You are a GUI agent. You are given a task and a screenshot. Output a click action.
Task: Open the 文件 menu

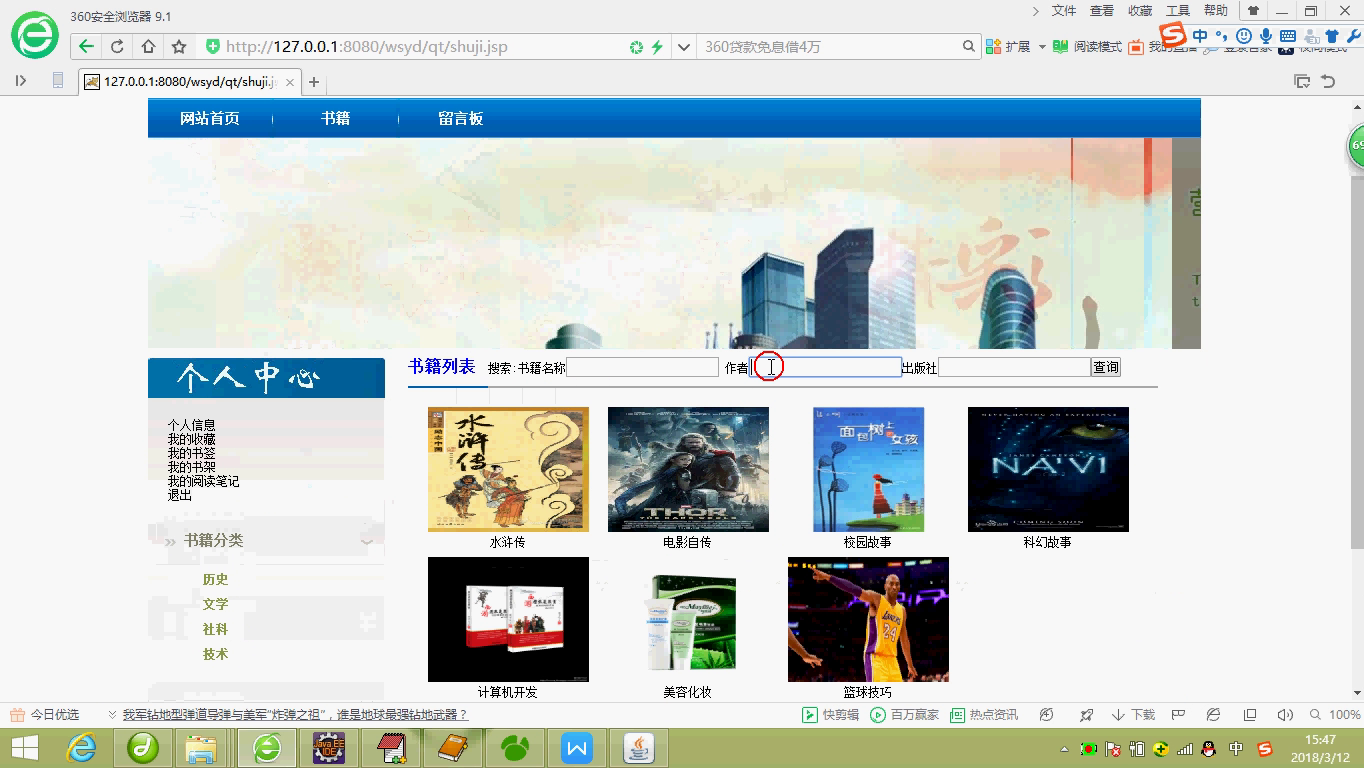pos(1064,11)
